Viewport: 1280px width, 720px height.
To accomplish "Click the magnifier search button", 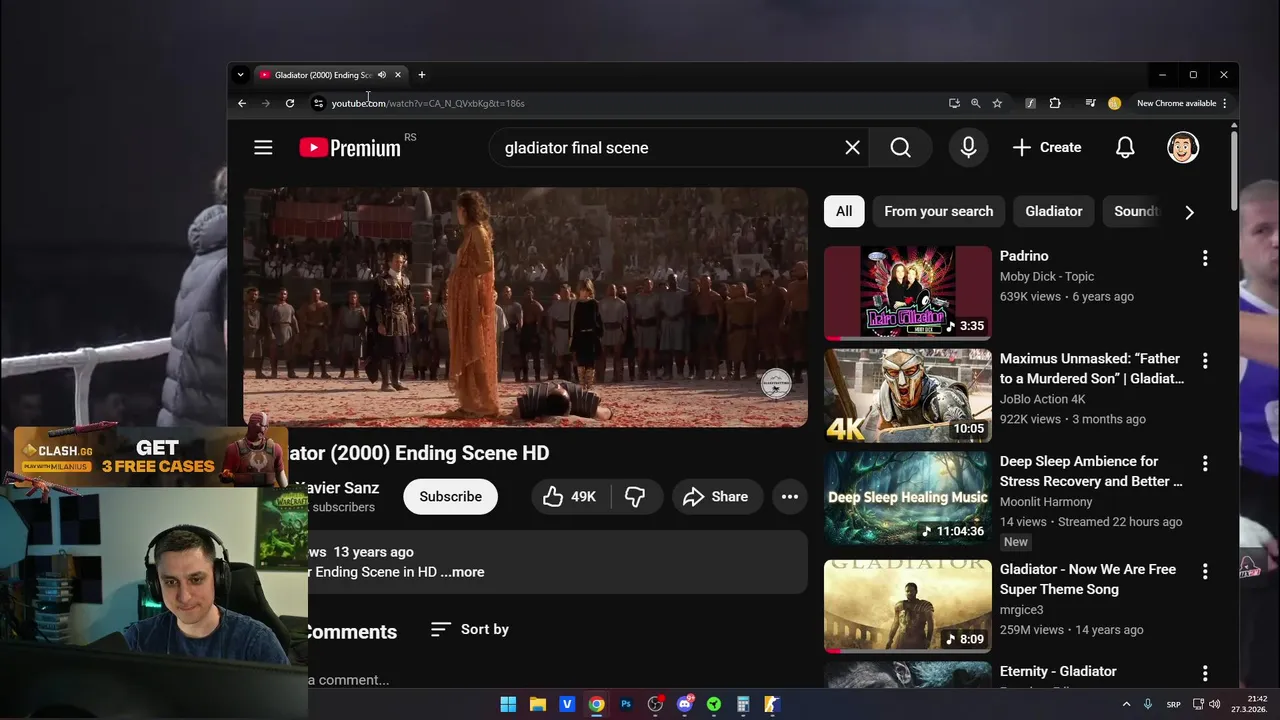I will click(x=900, y=148).
